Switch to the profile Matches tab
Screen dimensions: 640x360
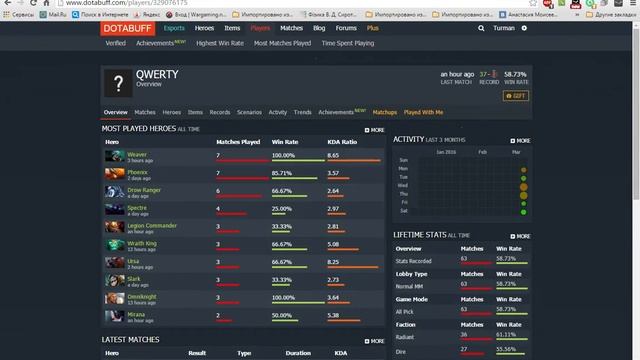pyautogui.click(x=145, y=112)
